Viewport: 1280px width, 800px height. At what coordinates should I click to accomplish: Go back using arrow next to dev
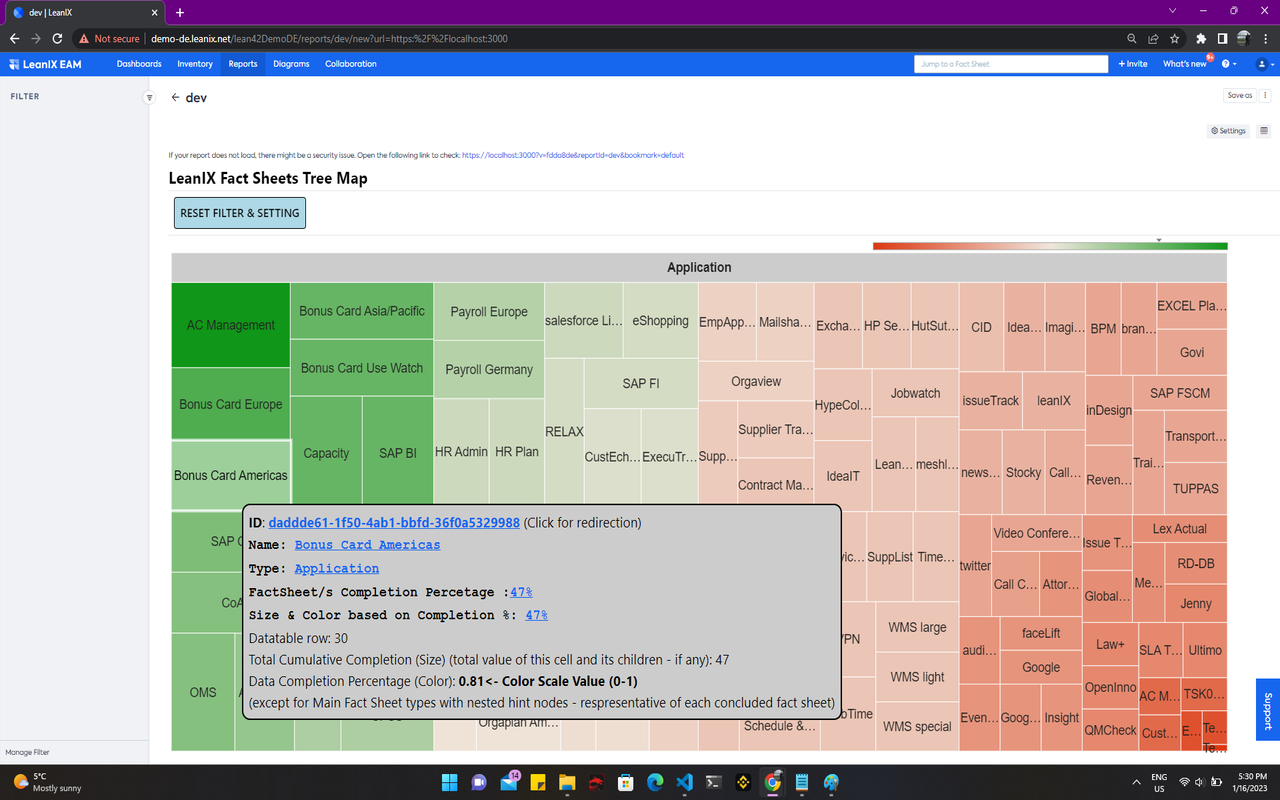click(175, 98)
